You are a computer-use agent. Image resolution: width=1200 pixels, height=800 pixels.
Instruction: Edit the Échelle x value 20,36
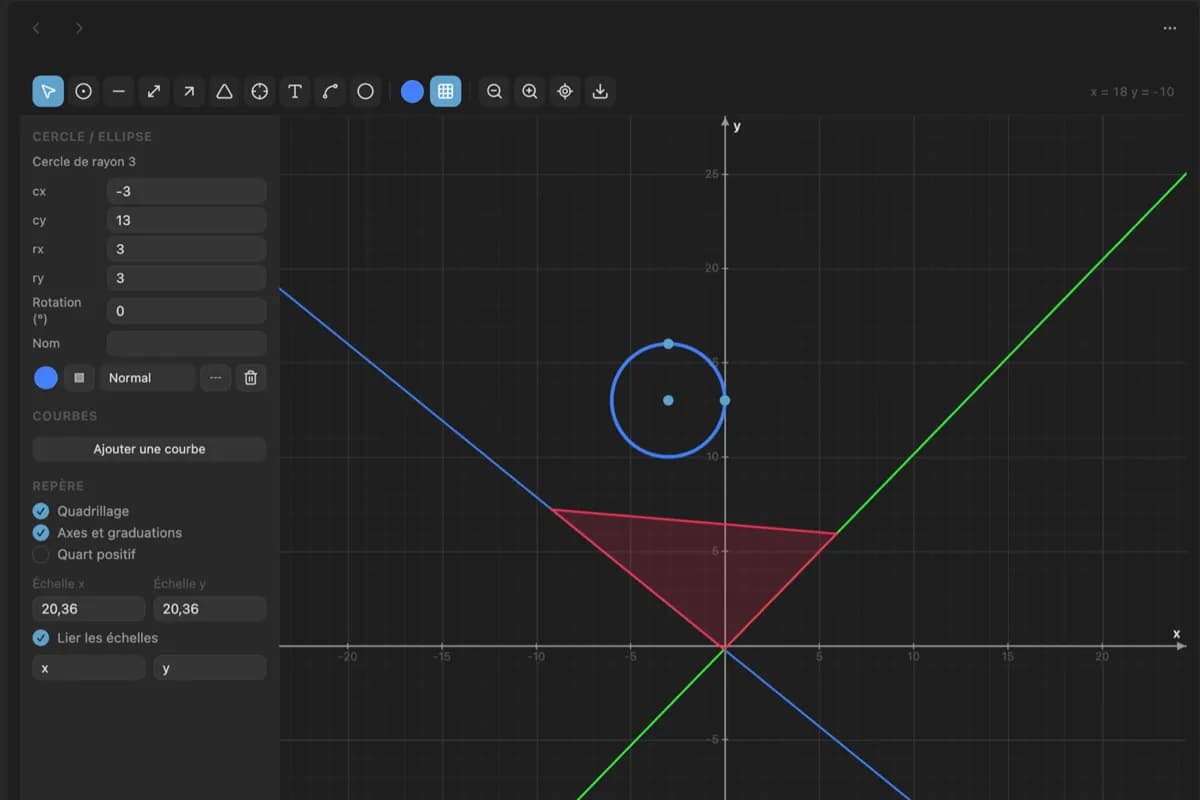(89, 609)
